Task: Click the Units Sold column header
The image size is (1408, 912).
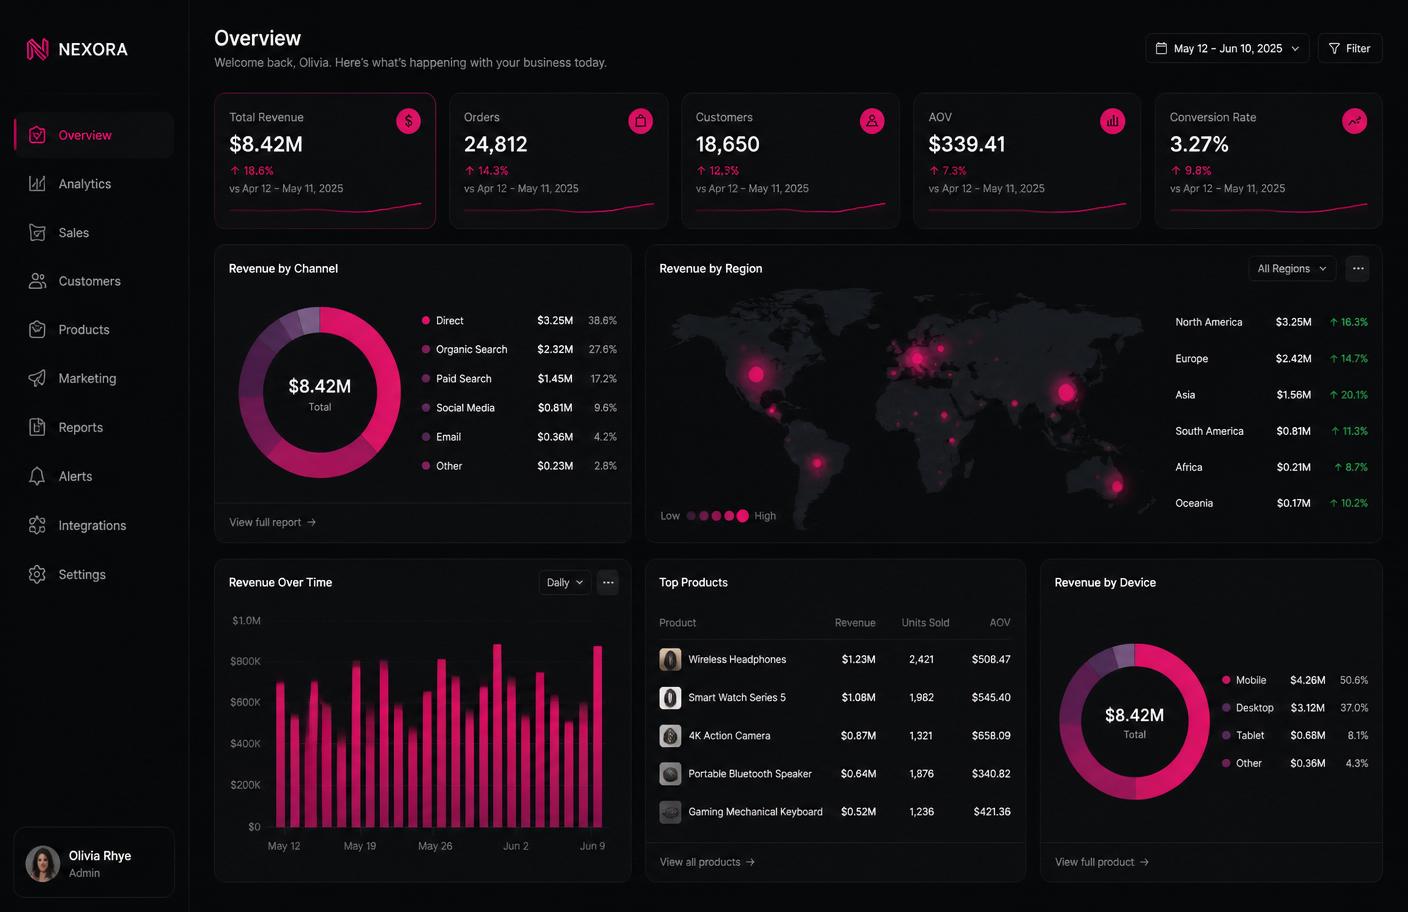Action: pyautogui.click(x=925, y=623)
